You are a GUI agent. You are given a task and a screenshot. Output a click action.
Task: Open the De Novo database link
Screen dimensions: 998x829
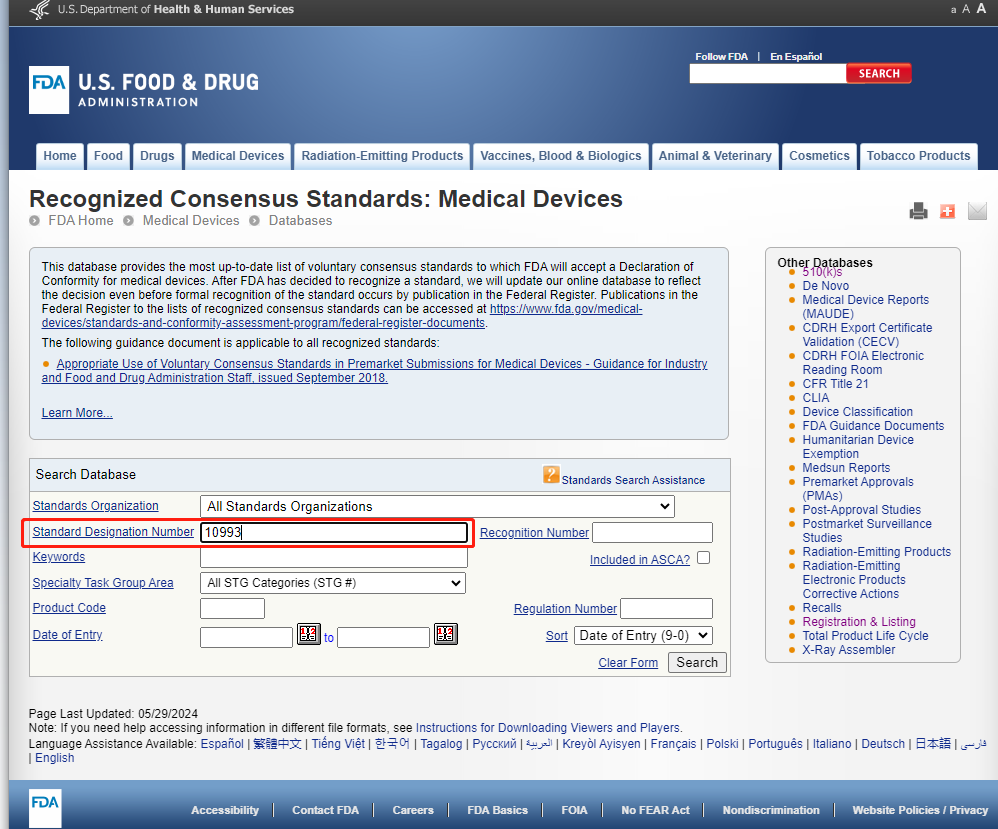(826, 286)
